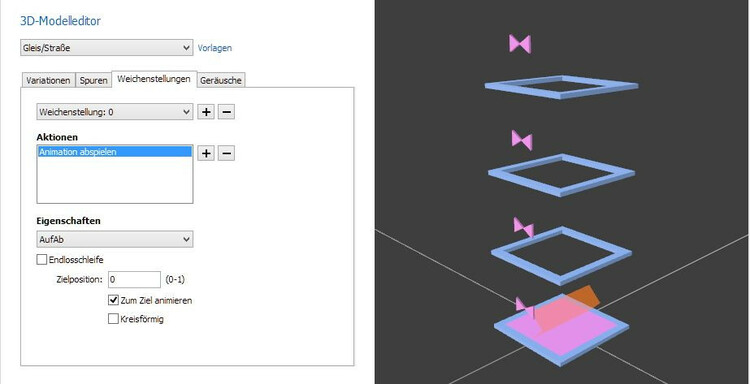
Task: Open the Gleis/Straße dropdown
Action: (107, 48)
